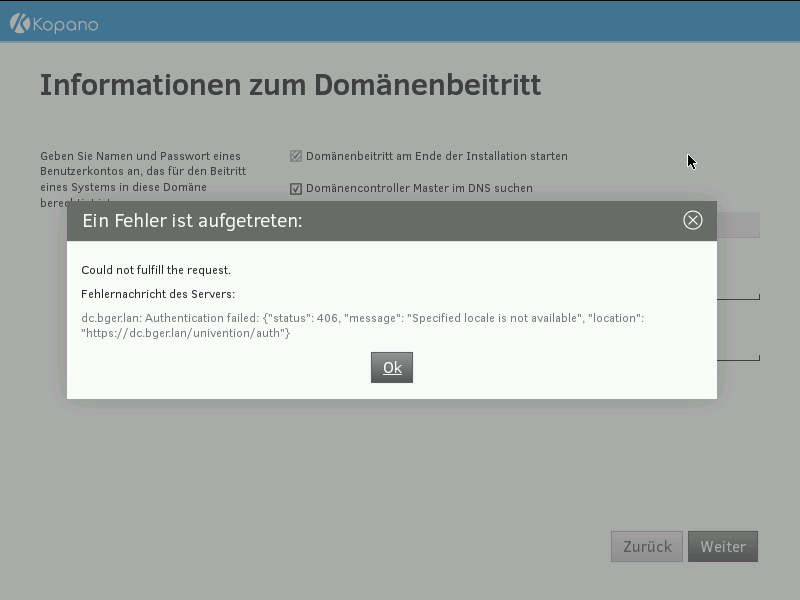Uncheck 'Domänencontroller Master im DNS suchen' checkbox
This screenshot has height=600, width=800.
pyautogui.click(x=296, y=188)
